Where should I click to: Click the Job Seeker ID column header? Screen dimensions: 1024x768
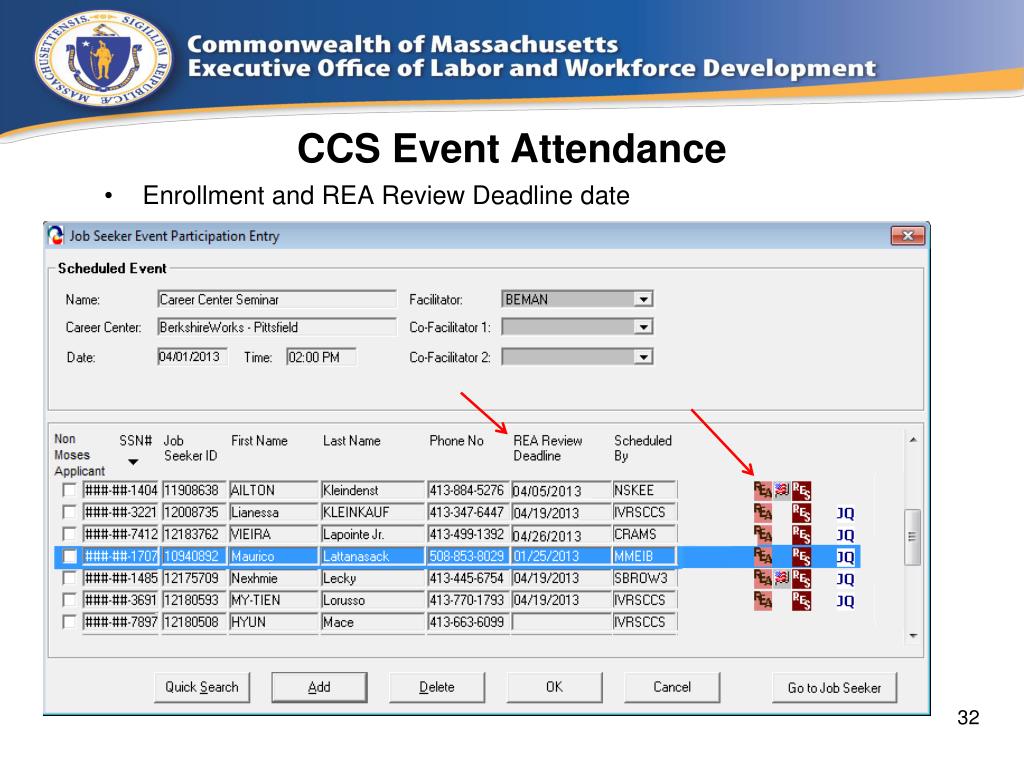pyautogui.click(x=190, y=448)
